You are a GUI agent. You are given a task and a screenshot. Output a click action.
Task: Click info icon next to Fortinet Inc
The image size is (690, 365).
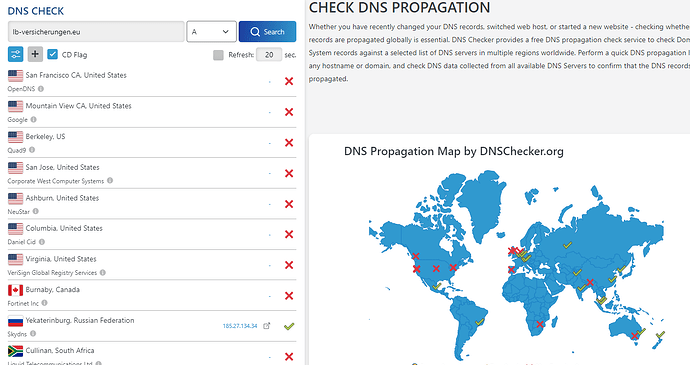[x=44, y=303]
